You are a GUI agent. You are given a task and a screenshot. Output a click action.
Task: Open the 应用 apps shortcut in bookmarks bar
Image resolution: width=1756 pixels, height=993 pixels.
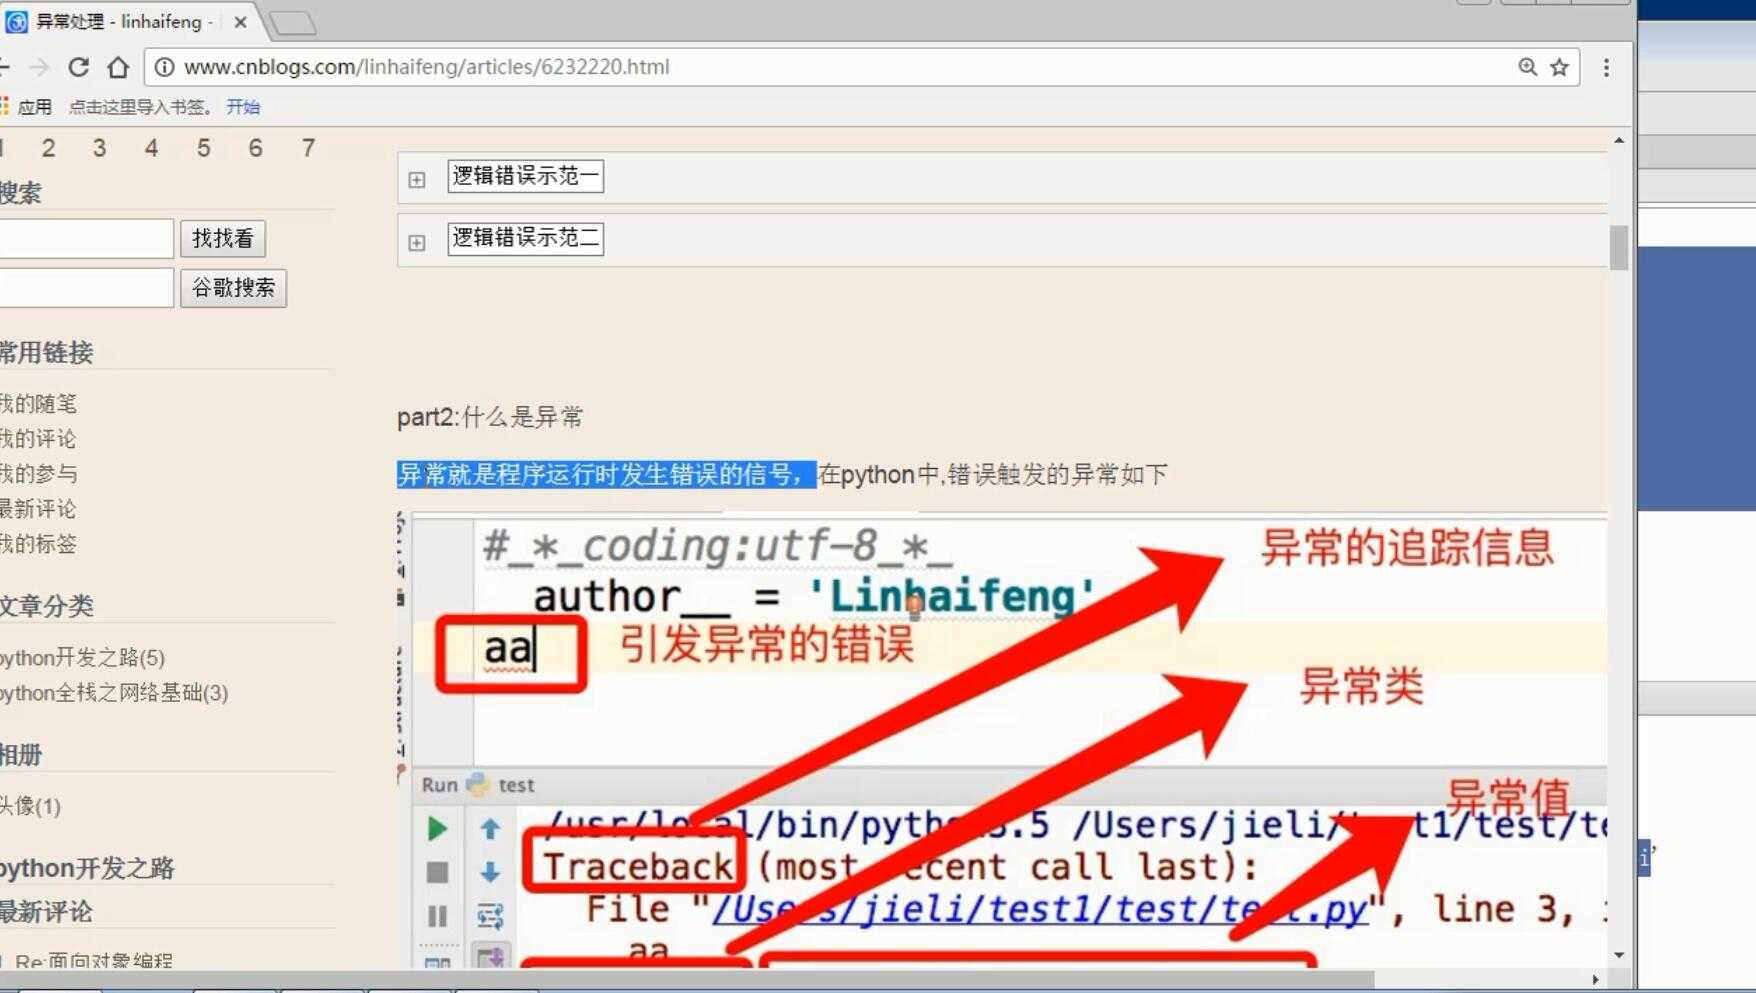(28, 107)
